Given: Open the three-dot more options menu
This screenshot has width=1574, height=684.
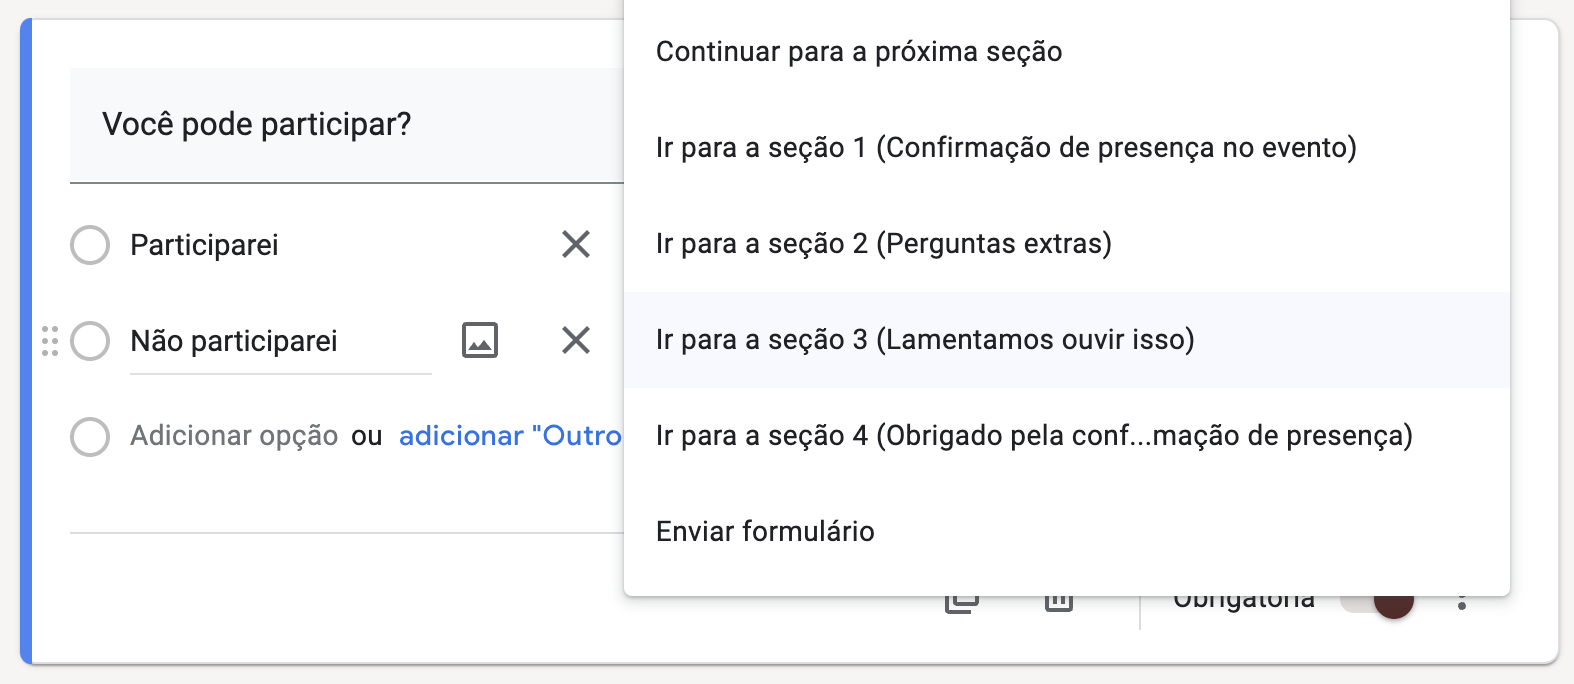Looking at the screenshot, I should click(1462, 602).
